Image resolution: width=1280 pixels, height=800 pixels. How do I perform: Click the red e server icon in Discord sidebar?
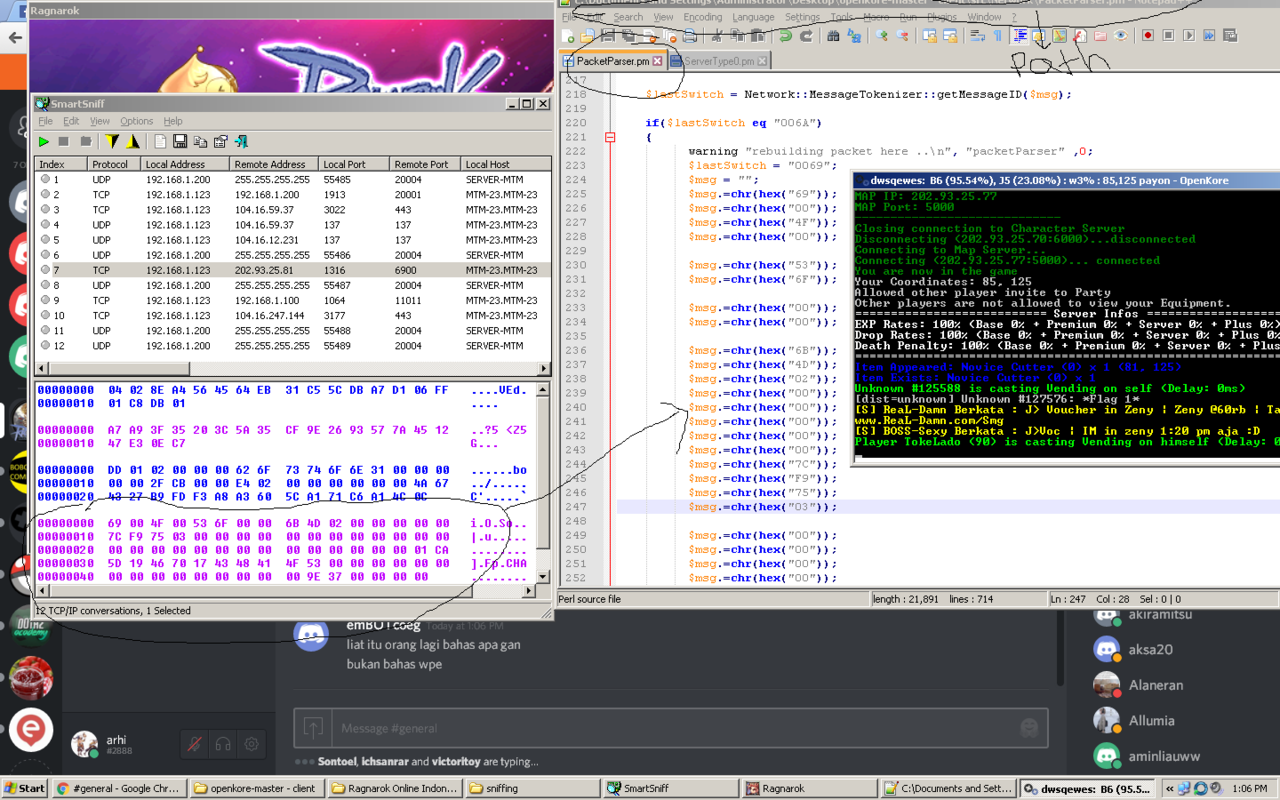pos(30,728)
